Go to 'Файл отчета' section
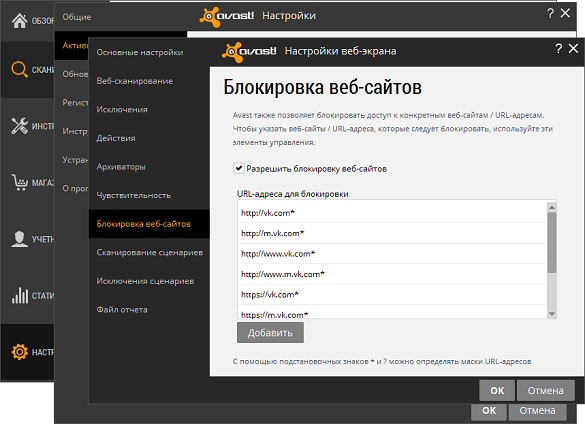The height and width of the screenshot is (424, 585). click(122, 310)
